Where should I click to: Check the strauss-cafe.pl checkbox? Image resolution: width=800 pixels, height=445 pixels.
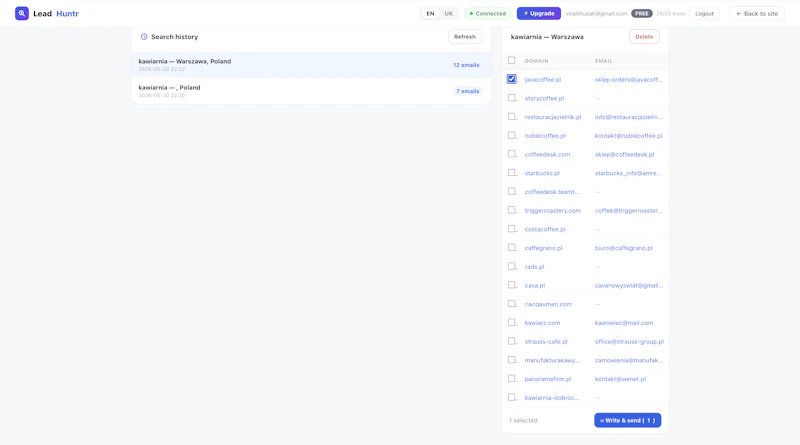tap(512, 341)
